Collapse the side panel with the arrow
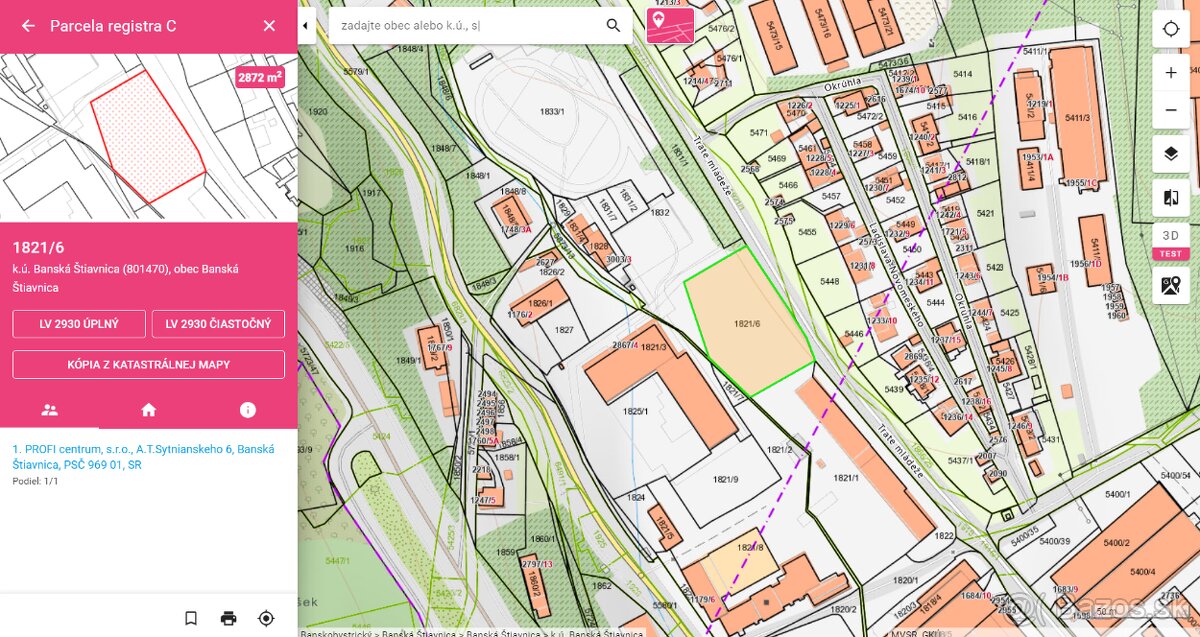1200x637 pixels. tap(307, 26)
